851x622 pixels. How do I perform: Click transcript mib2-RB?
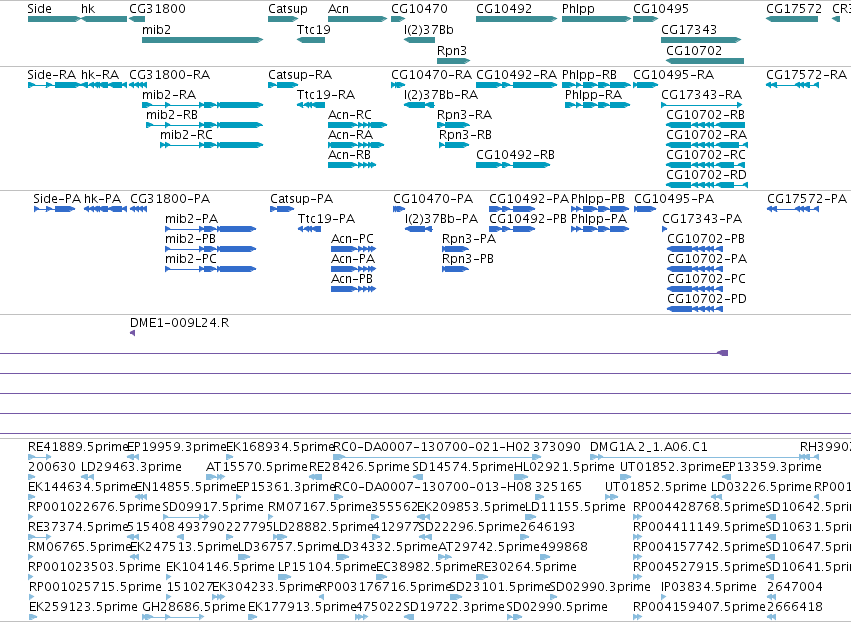pos(205,125)
